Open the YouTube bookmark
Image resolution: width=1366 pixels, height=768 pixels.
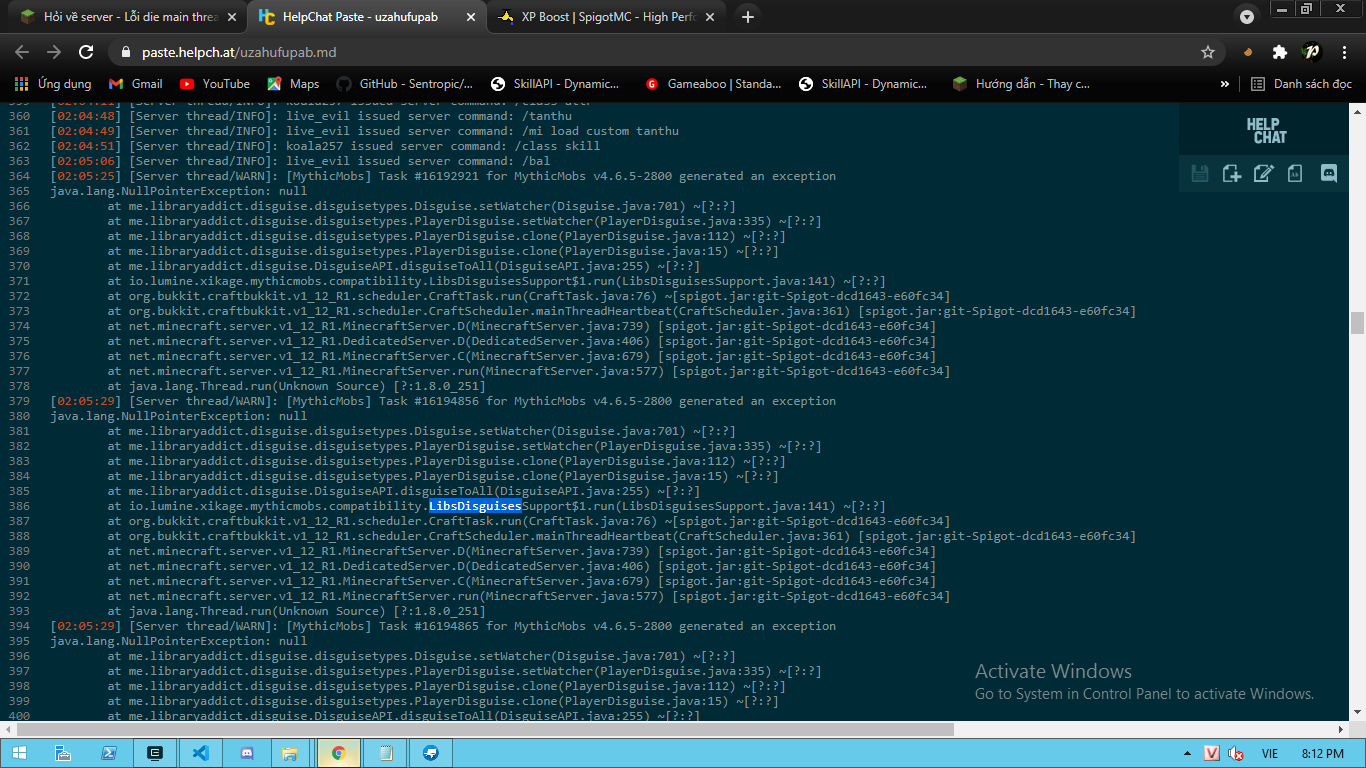tap(215, 84)
